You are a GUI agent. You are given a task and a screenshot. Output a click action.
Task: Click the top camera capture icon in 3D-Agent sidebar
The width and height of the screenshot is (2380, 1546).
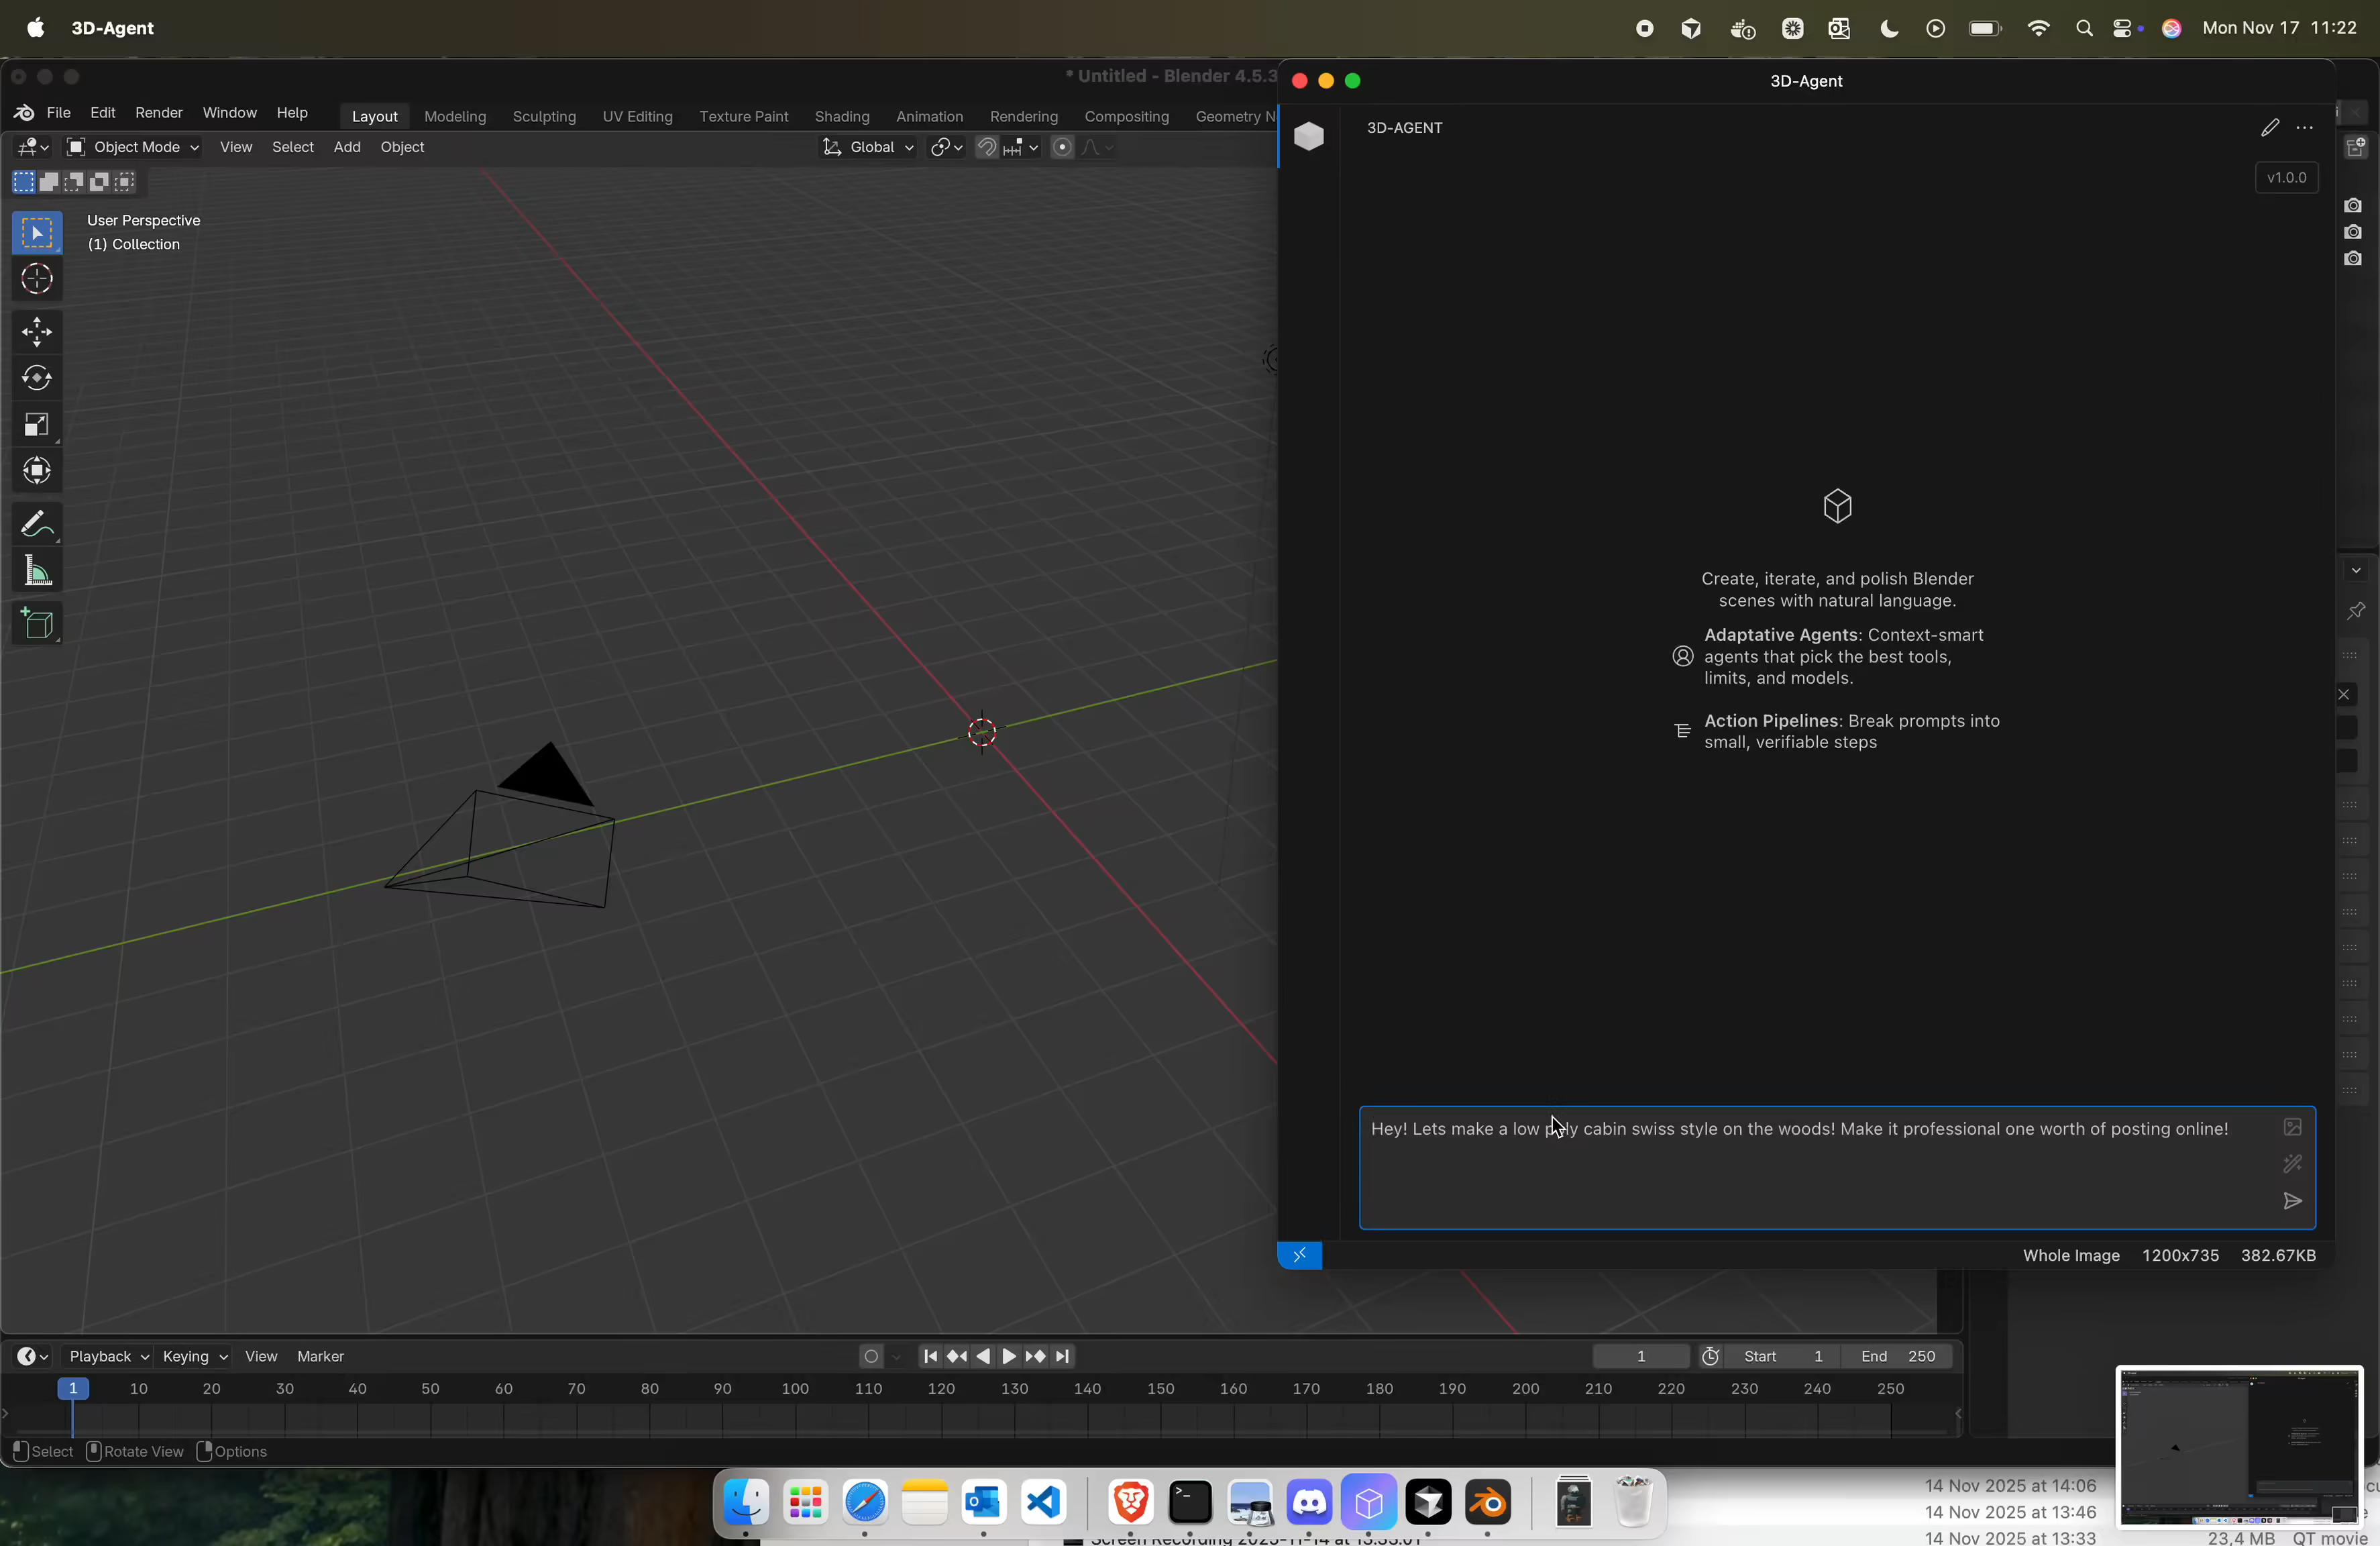pos(2354,205)
